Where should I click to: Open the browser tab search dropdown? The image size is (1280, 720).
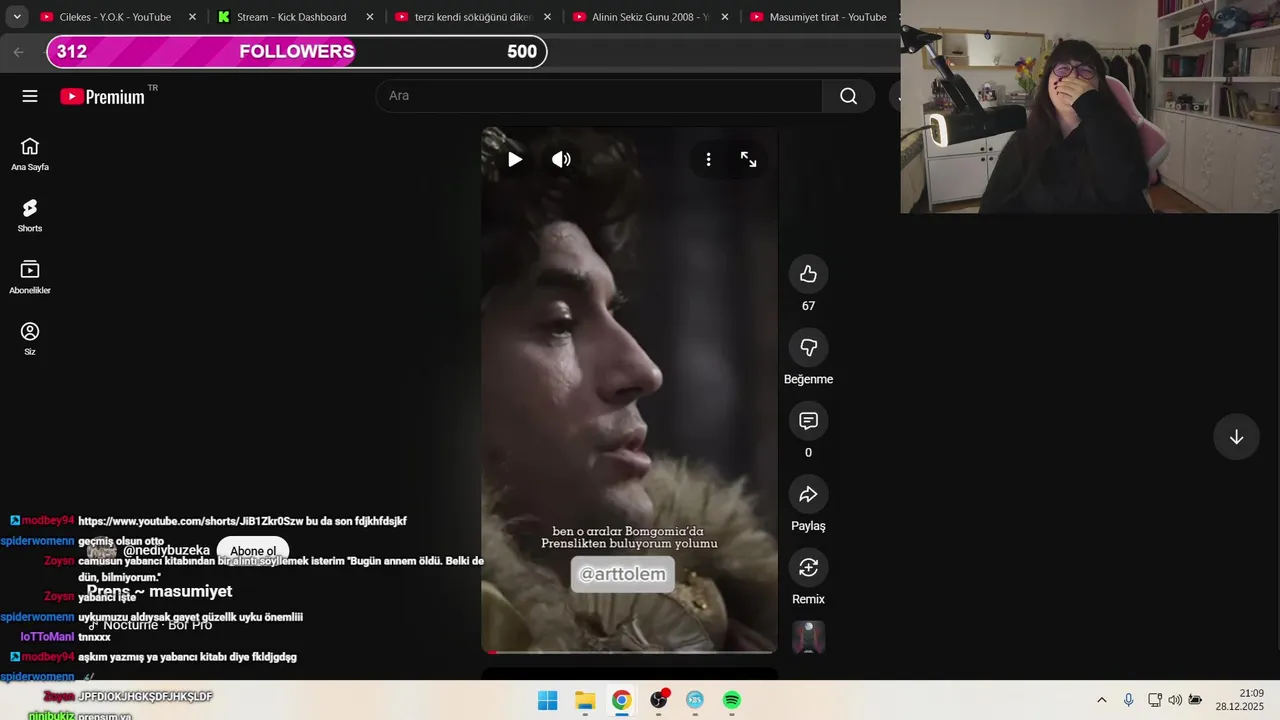[17, 17]
